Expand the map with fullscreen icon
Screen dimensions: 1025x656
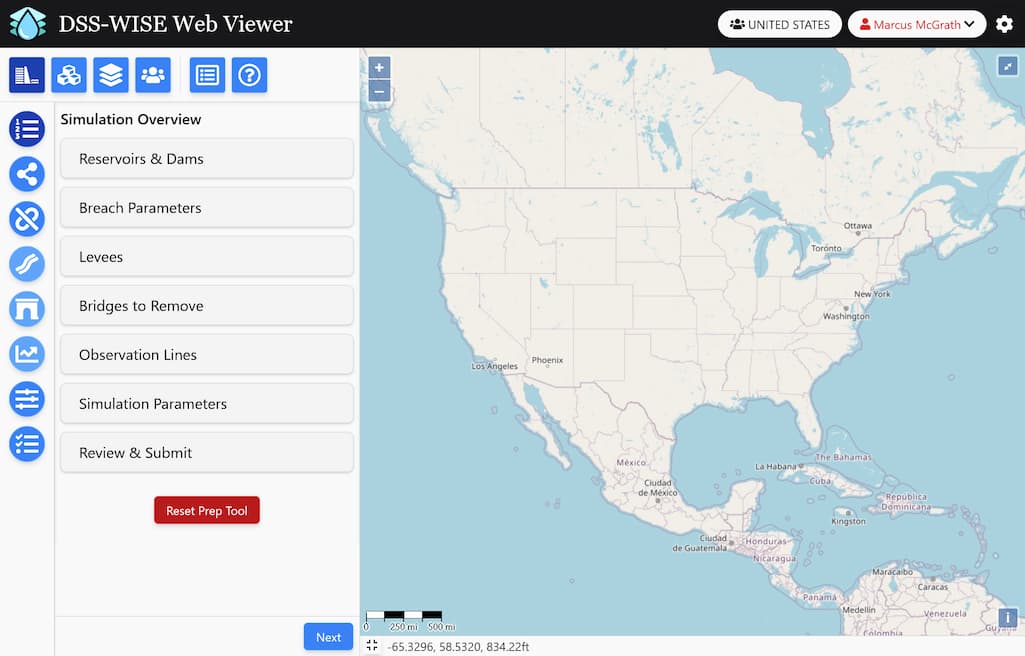pyautogui.click(x=1008, y=65)
